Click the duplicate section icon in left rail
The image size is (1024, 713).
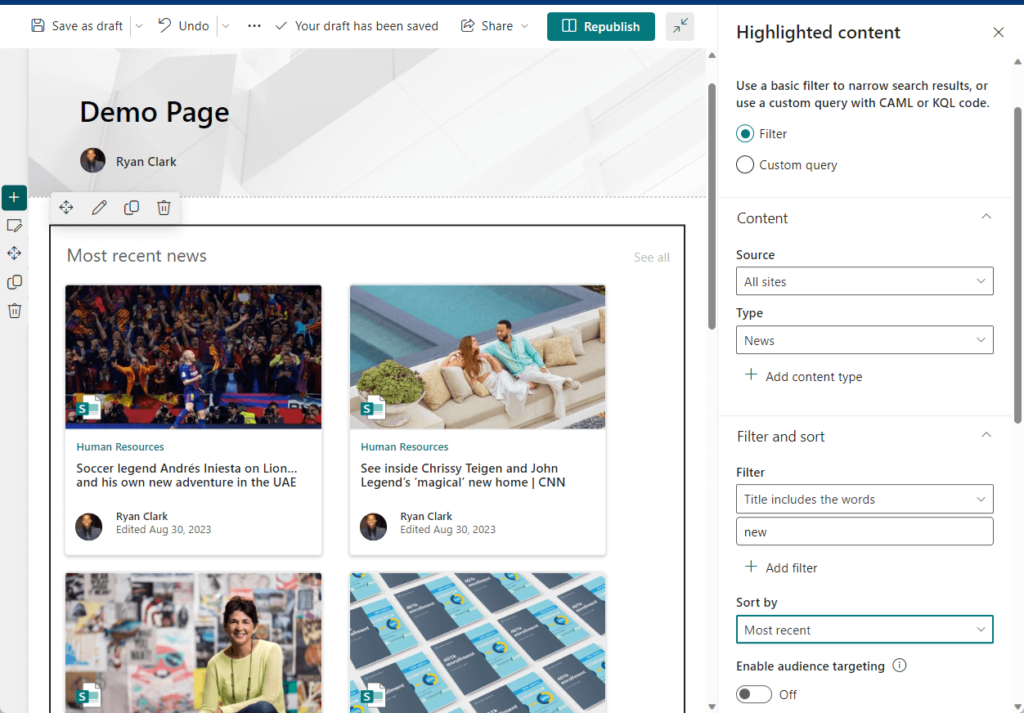[14, 282]
